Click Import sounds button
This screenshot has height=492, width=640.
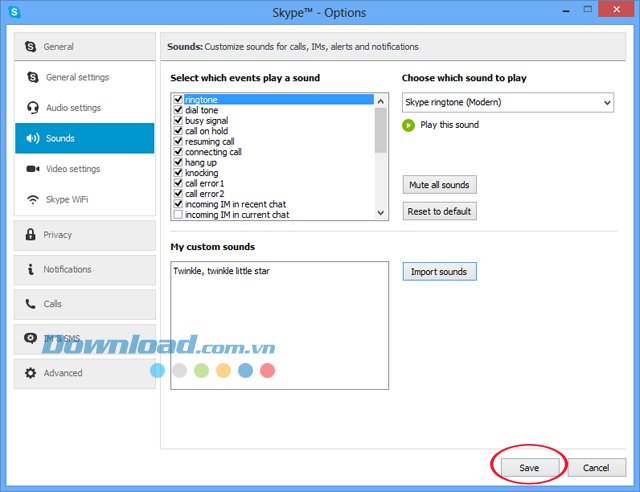click(439, 272)
